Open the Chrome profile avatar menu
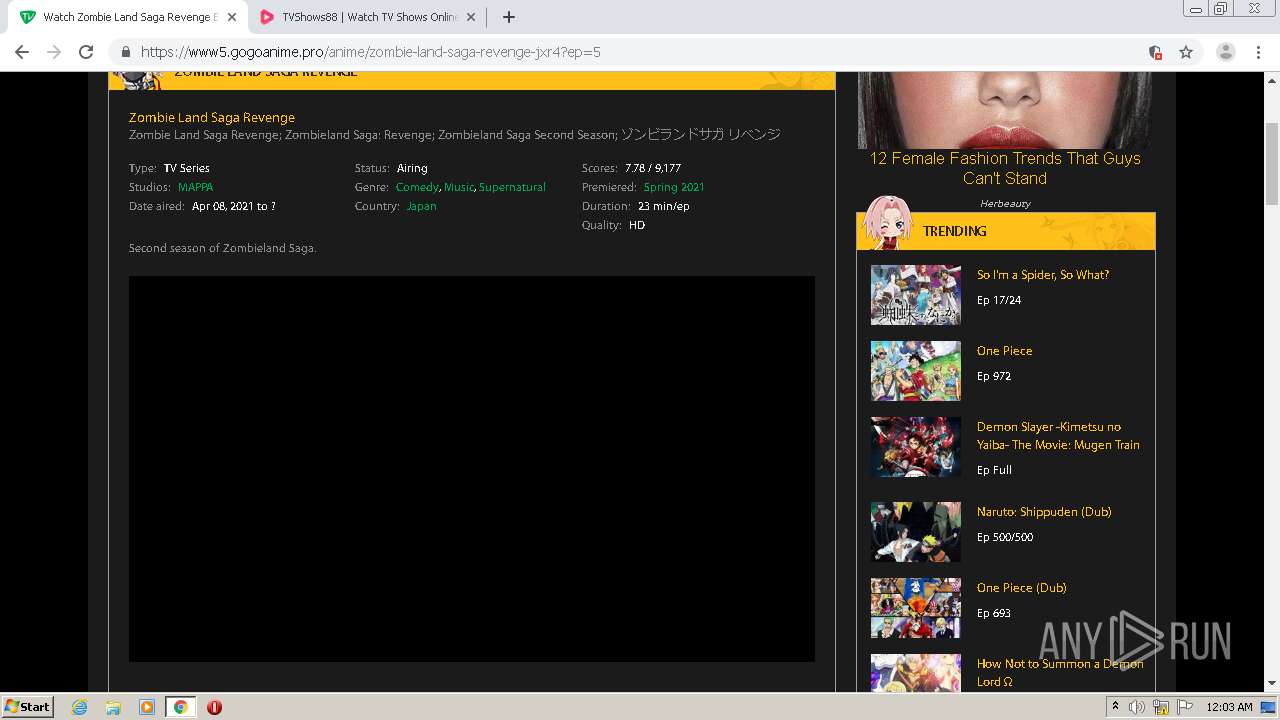1280x720 pixels. [x=1226, y=52]
